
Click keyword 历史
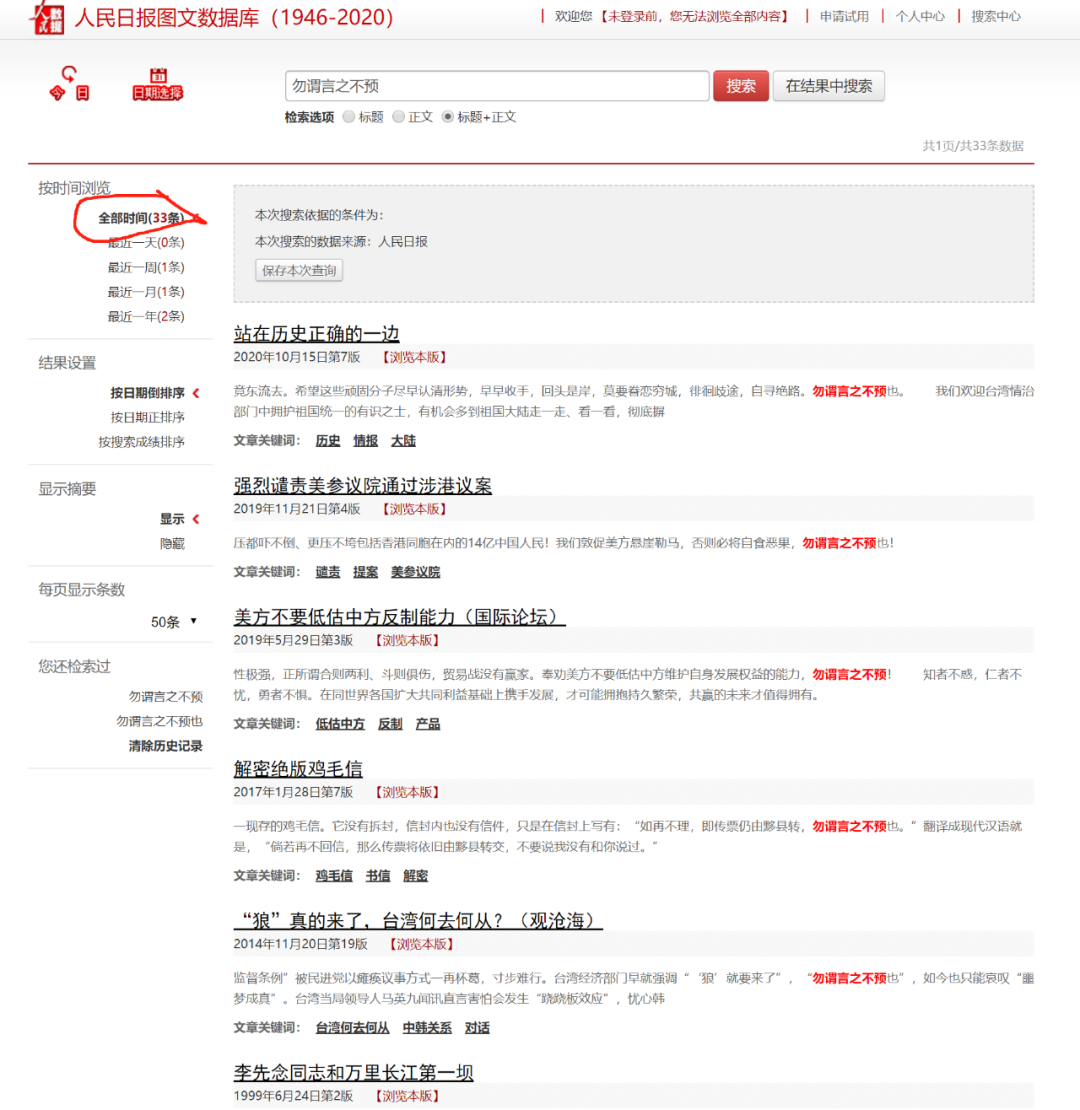(x=328, y=441)
